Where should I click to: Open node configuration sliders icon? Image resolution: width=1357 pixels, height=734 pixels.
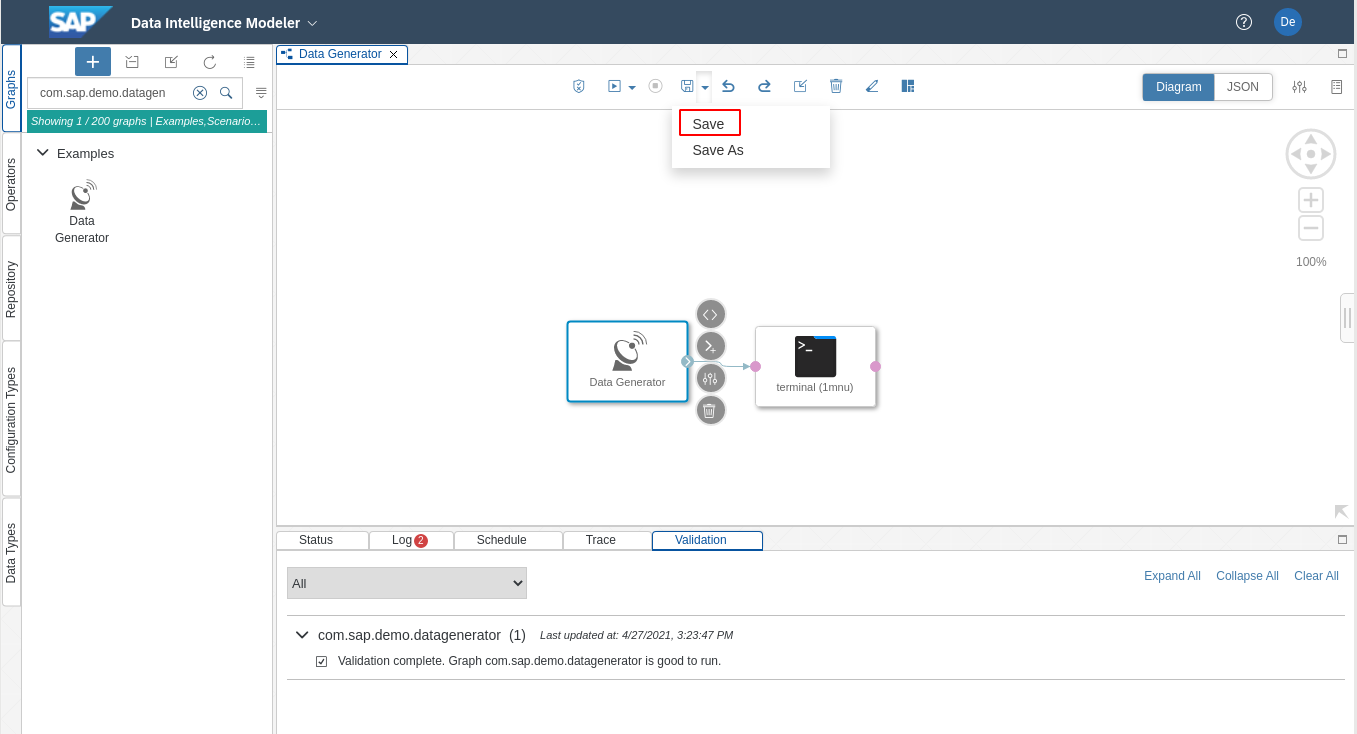tap(711, 378)
